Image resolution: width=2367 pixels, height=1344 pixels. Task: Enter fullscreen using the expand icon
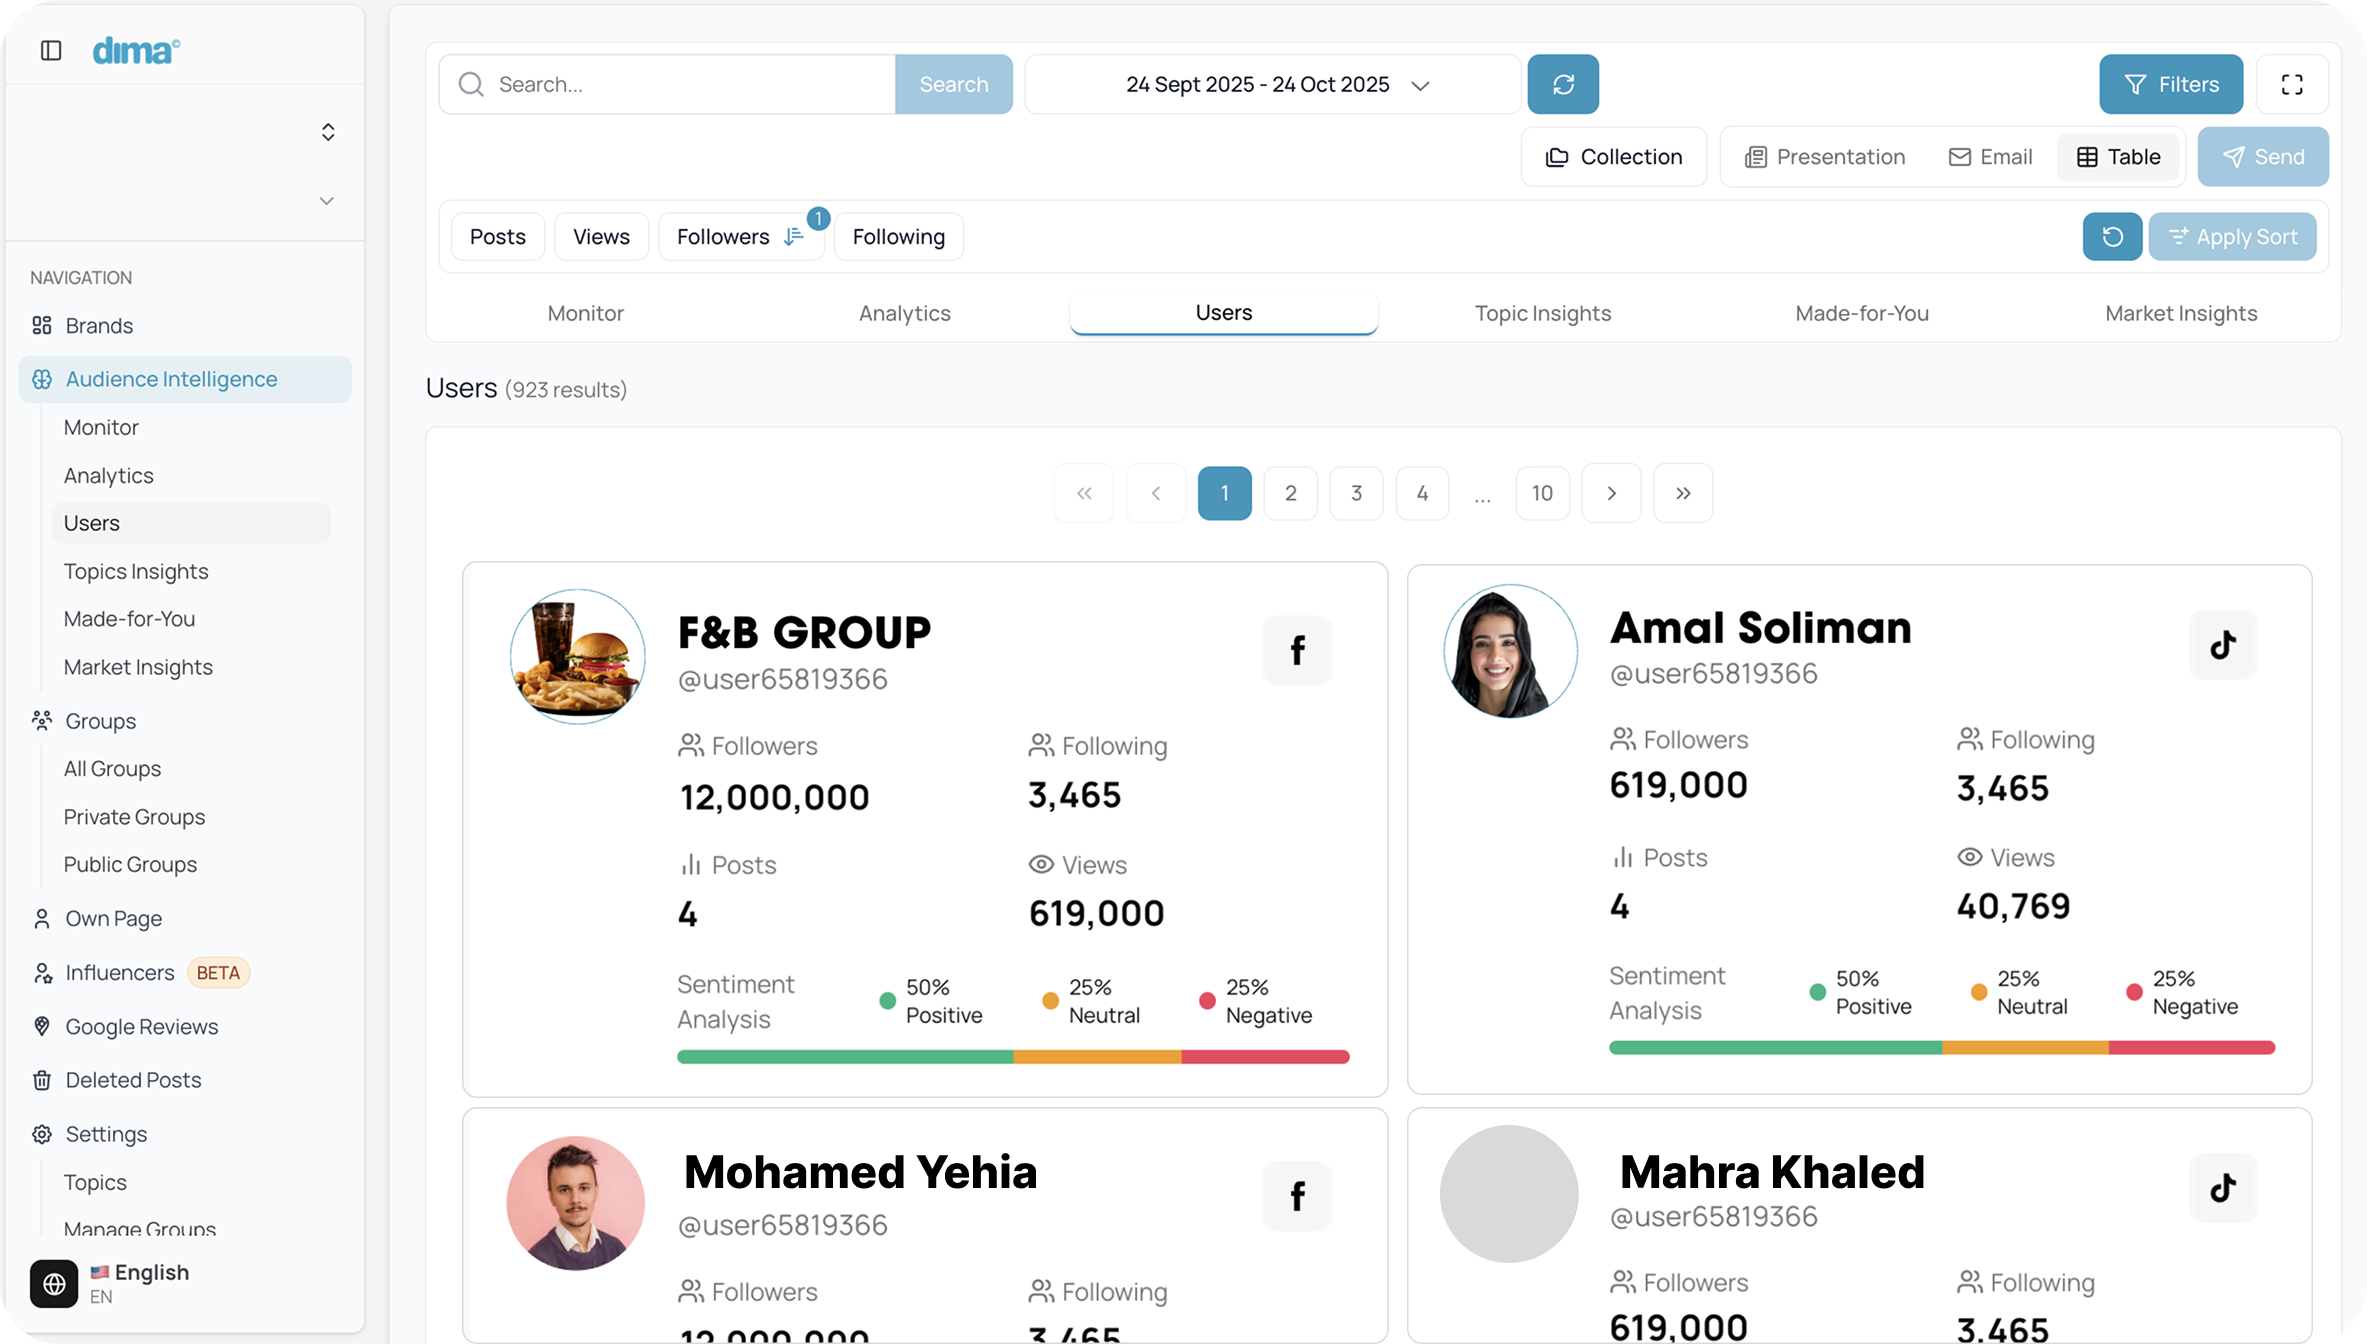point(2292,85)
